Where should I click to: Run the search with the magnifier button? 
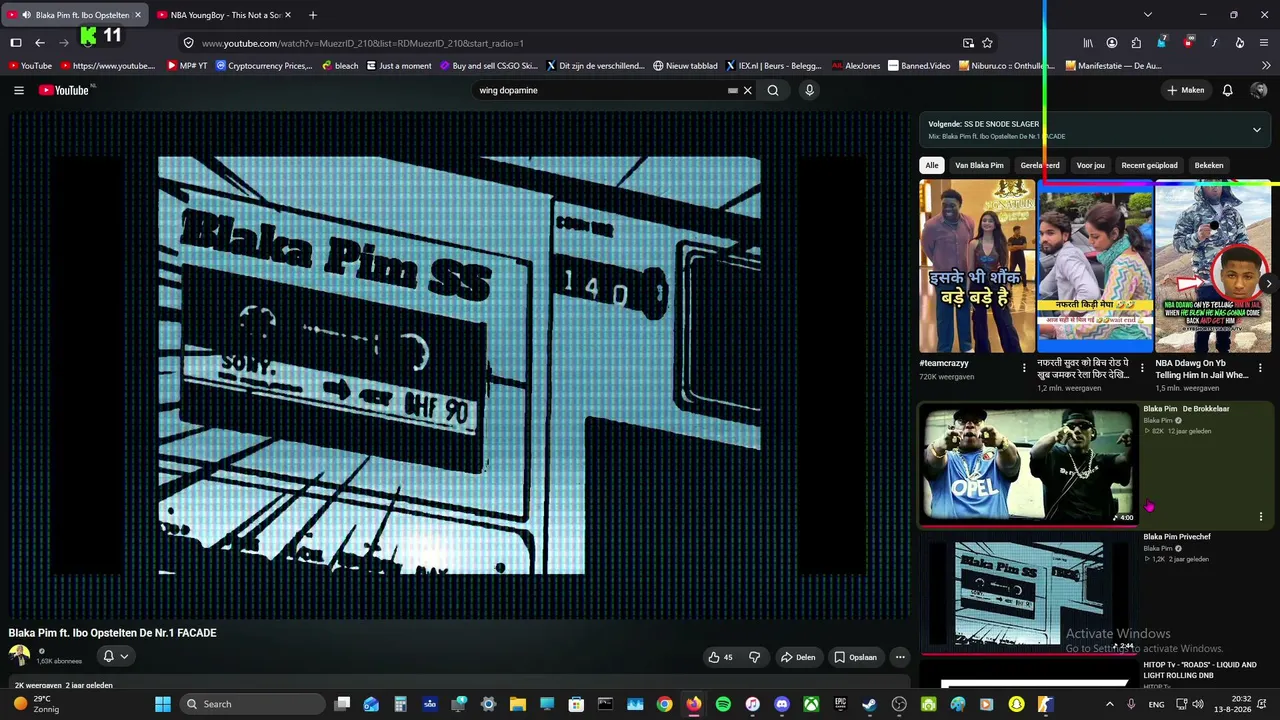773,90
